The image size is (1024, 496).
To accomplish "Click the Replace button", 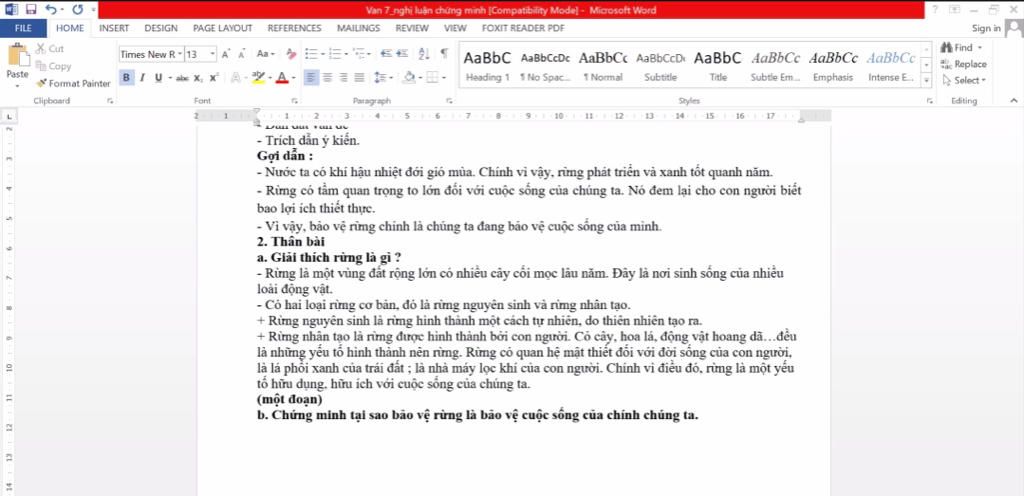I will point(964,64).
